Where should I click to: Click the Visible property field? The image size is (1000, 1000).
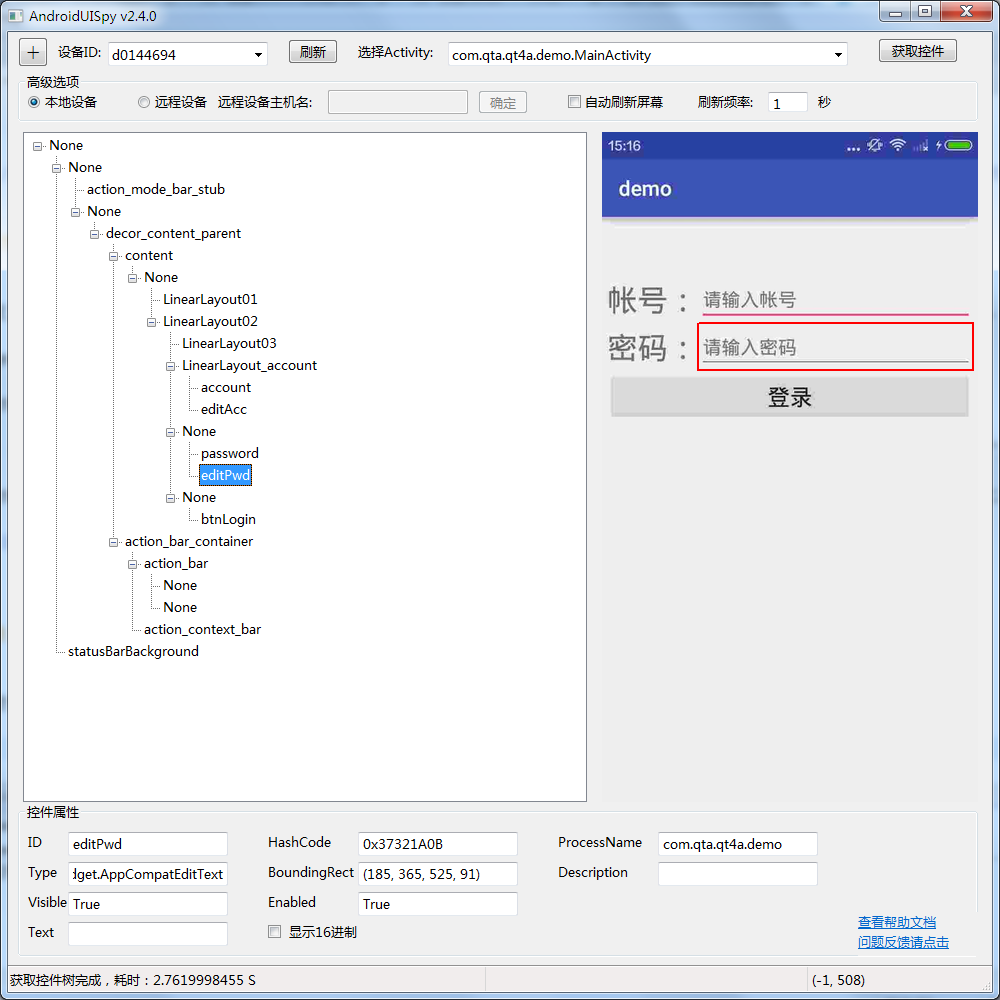click(147, 904)
